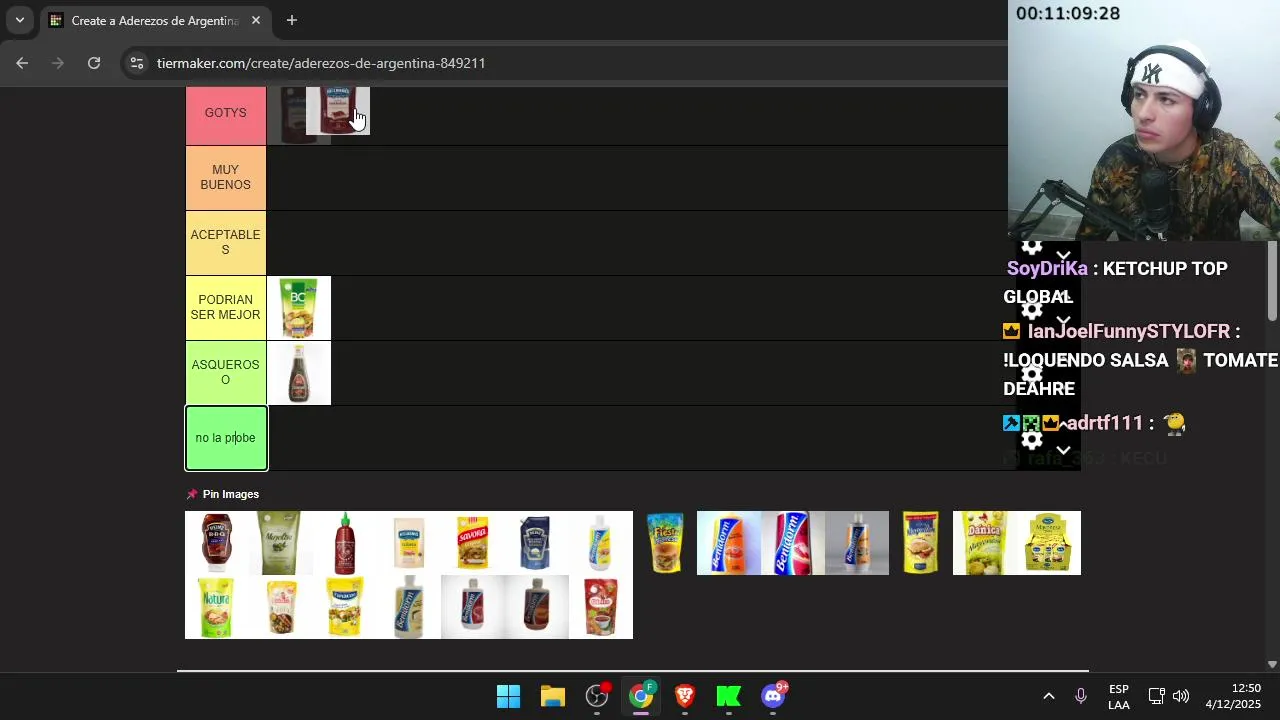Pick the red-label Benidorm bottle image
The width and height of the screenshot is (1280, 720).
[473, 607]
